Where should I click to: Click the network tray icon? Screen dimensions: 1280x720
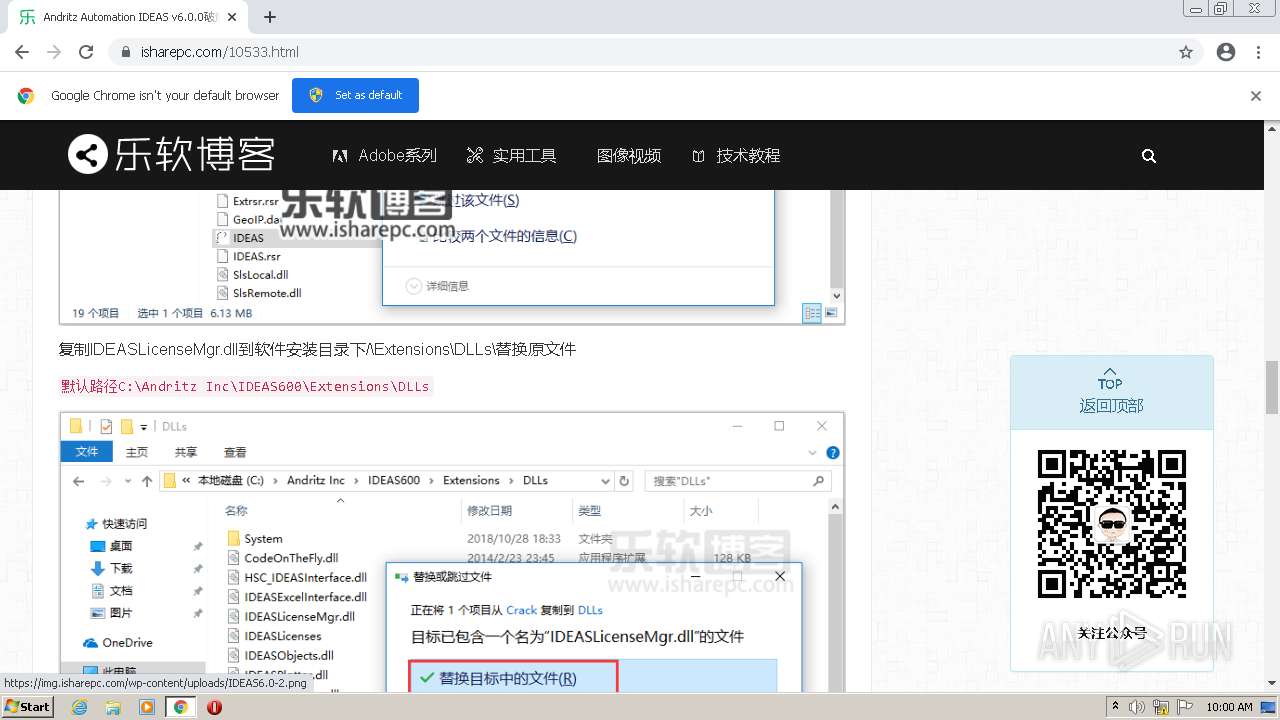pyautogui.click(x=1160, y=707)
